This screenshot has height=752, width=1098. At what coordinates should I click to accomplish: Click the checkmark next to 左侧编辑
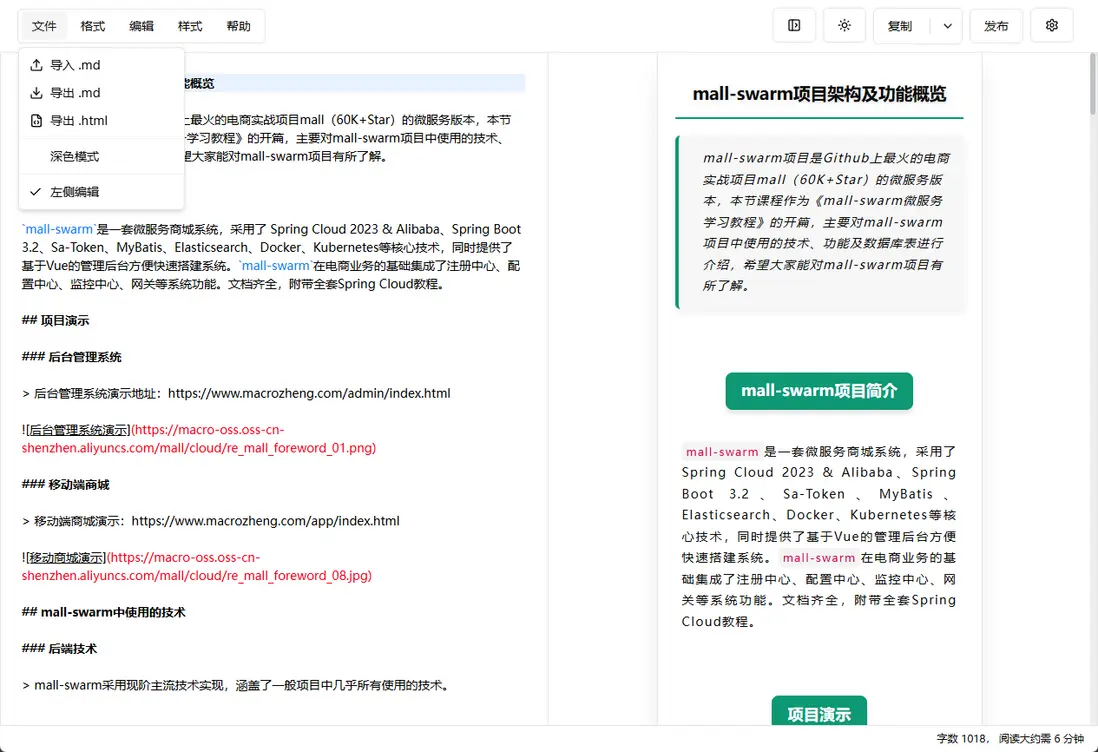[36, 192]
